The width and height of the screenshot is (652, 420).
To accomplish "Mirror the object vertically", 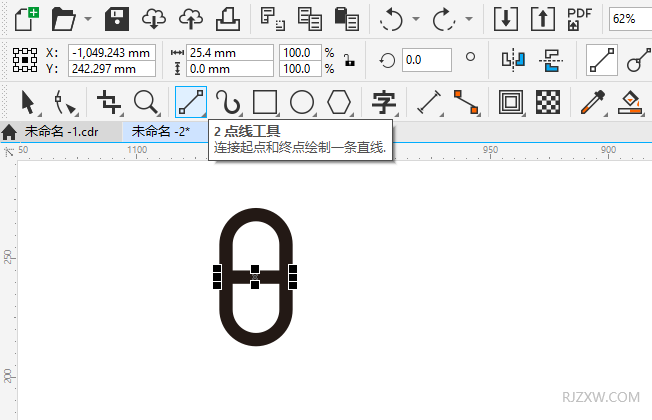I will (x=551, y=61).
